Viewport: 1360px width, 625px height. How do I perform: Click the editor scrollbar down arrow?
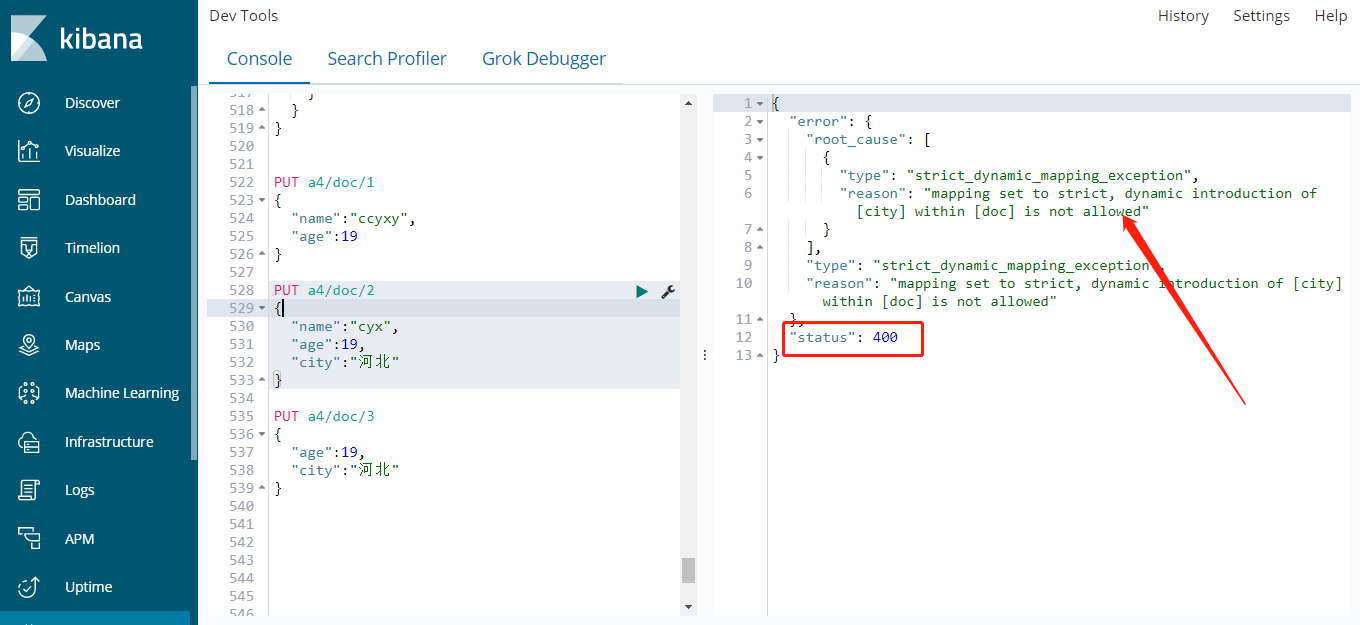click(688, 607)
